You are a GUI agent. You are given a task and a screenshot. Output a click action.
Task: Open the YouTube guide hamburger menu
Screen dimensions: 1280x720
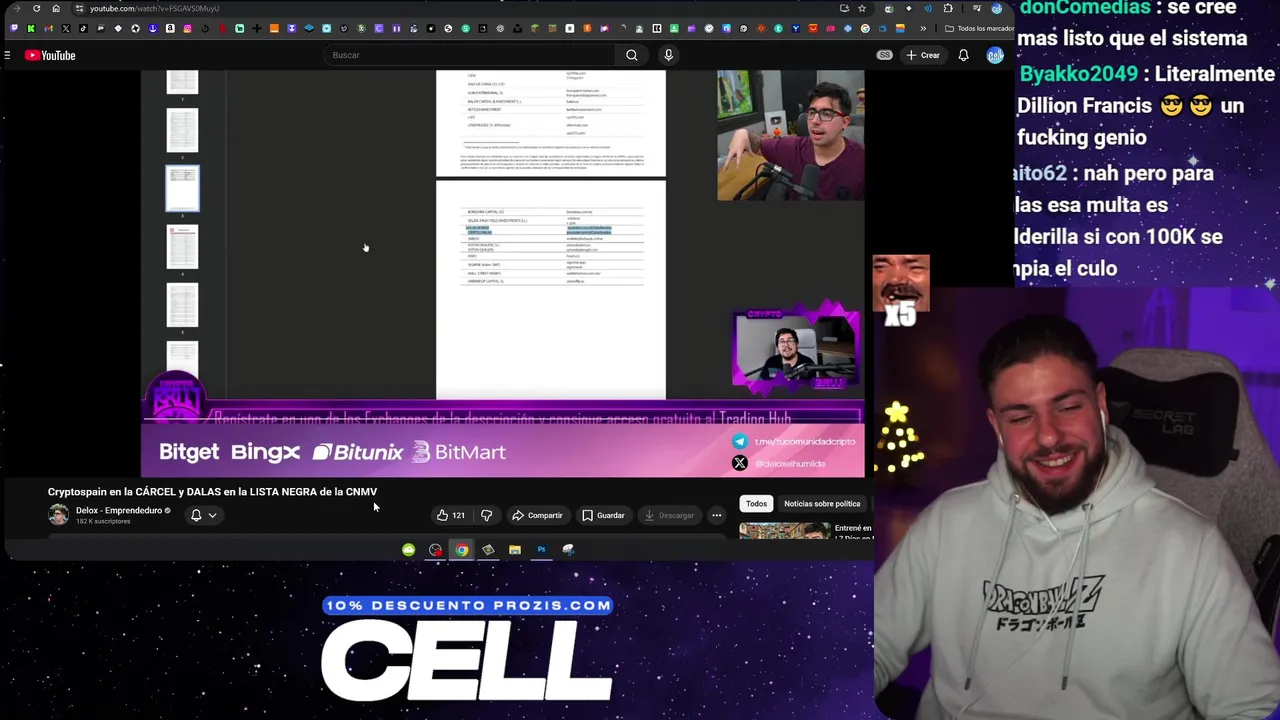pos(7,55)
